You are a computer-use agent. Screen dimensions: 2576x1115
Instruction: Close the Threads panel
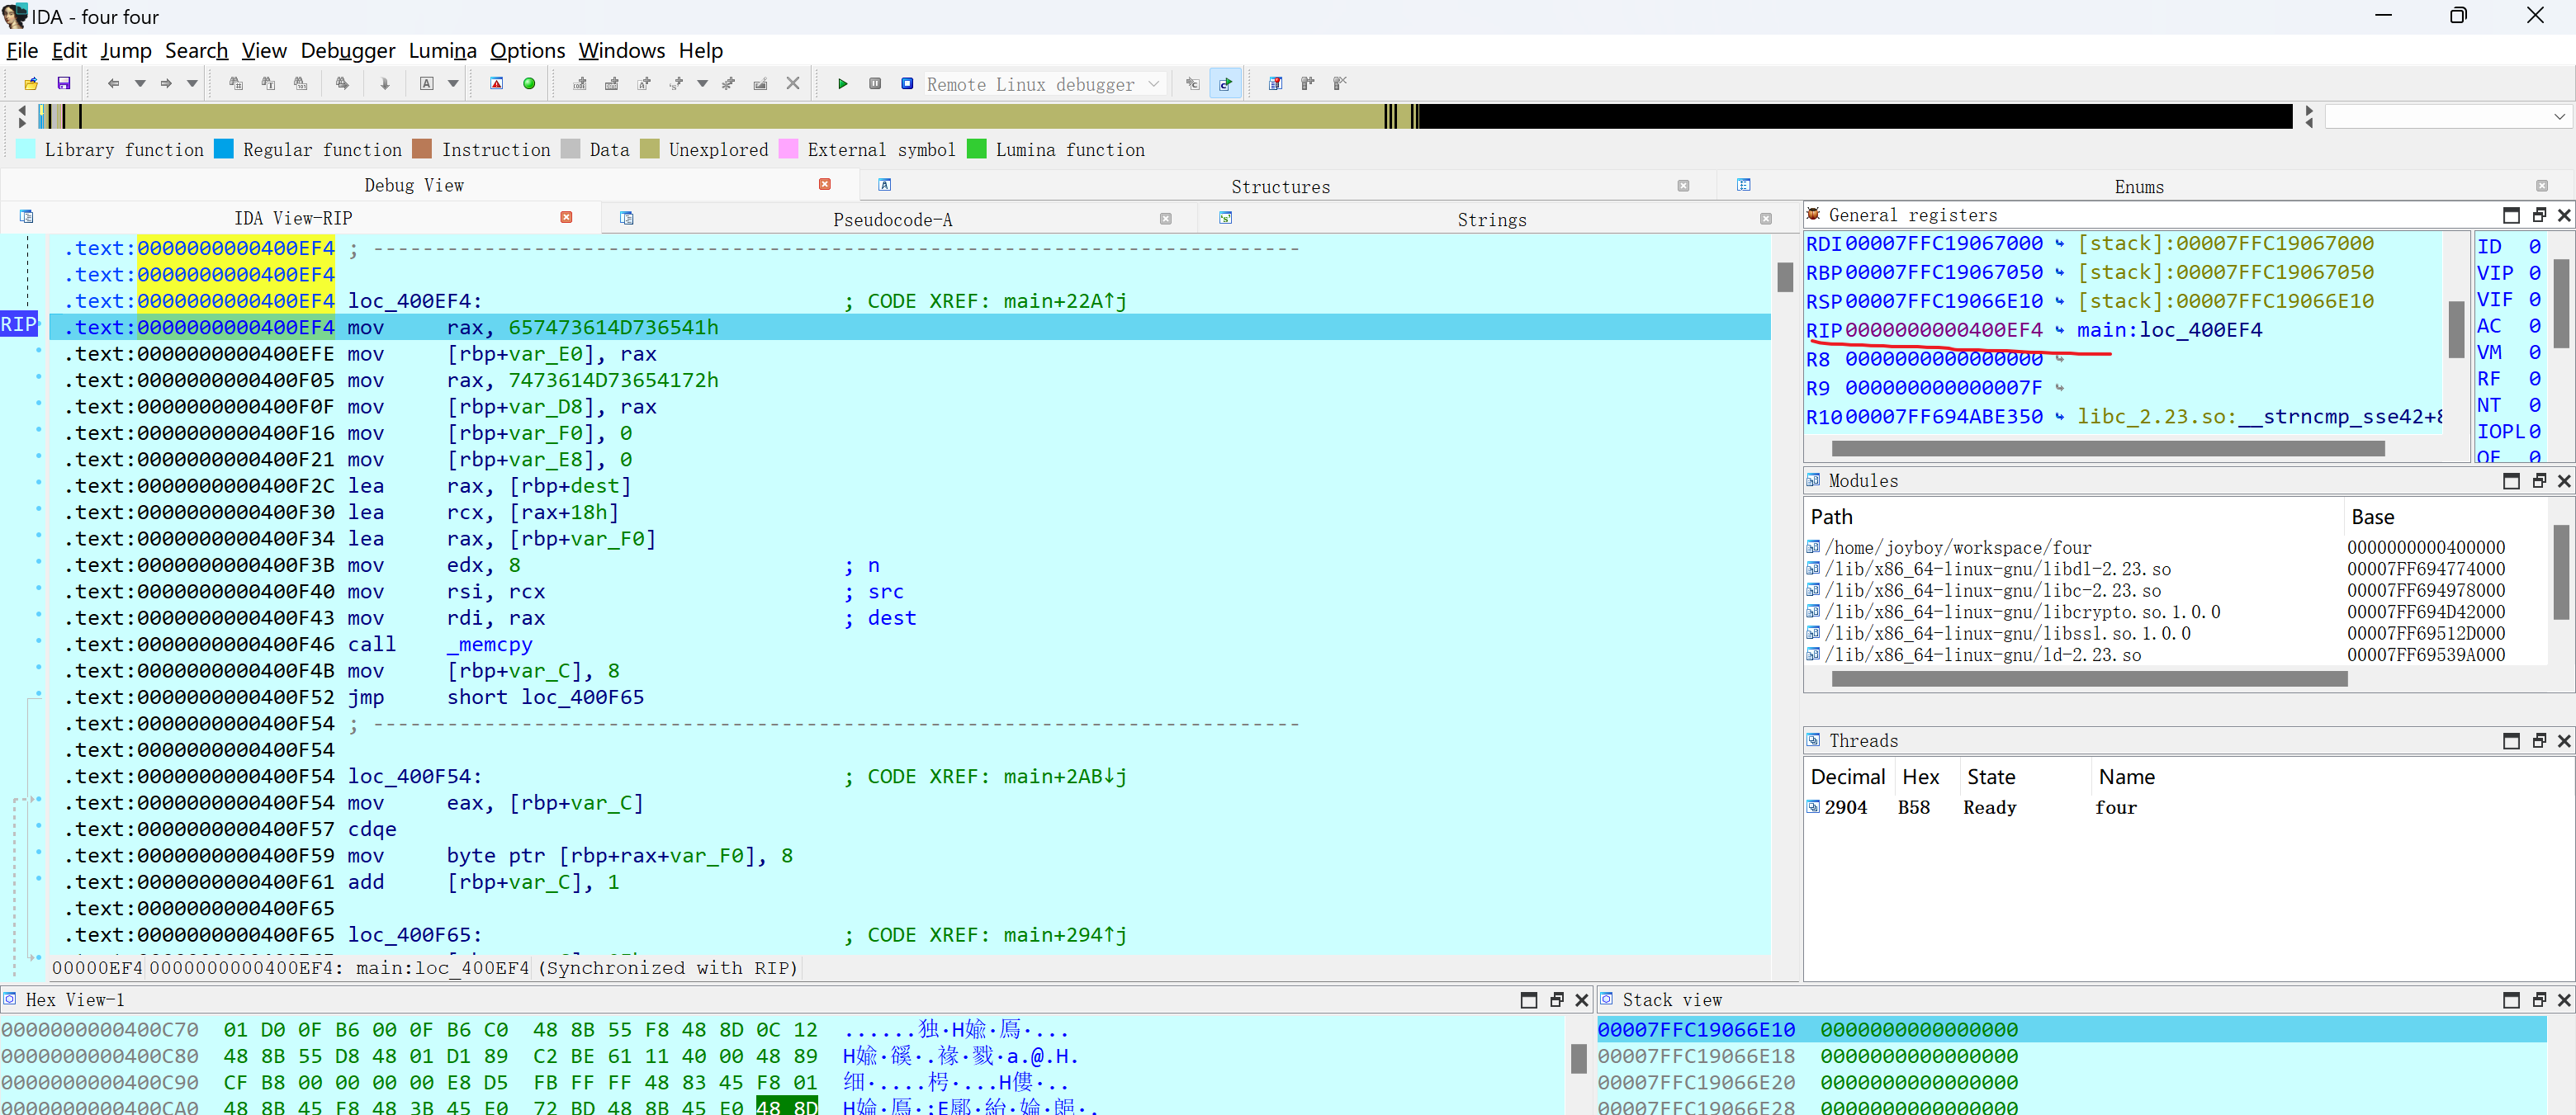click(x=2564, y=741)
